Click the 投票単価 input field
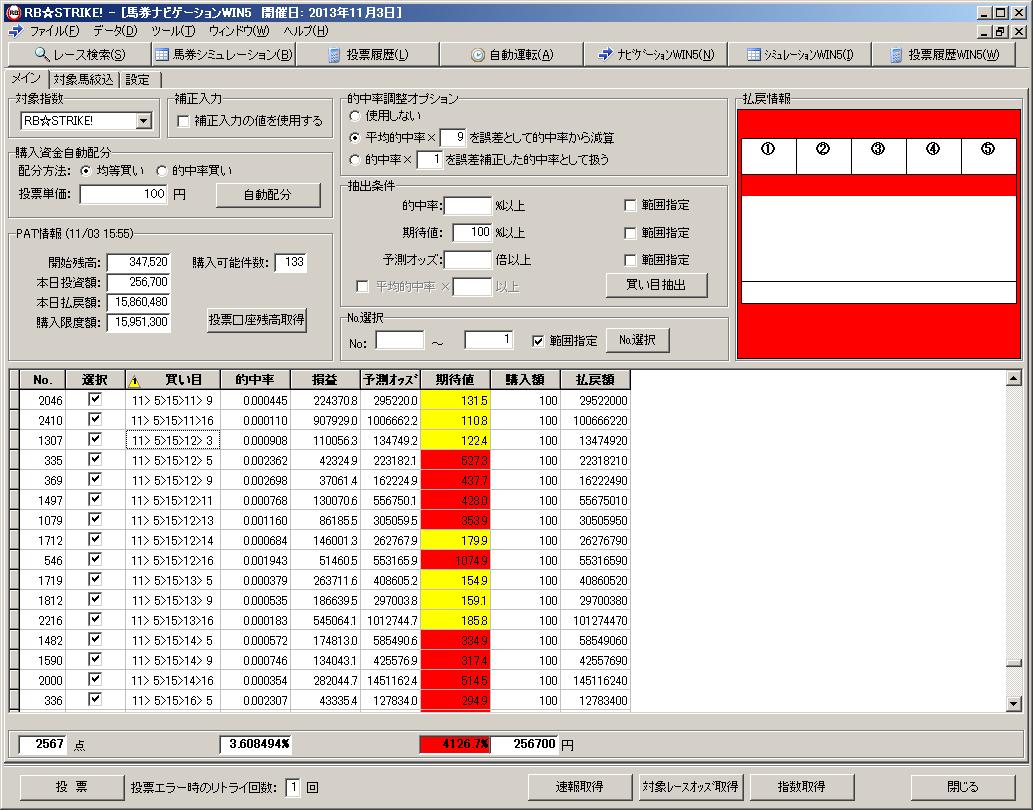The image size is (1033, 810). (124, 194)
